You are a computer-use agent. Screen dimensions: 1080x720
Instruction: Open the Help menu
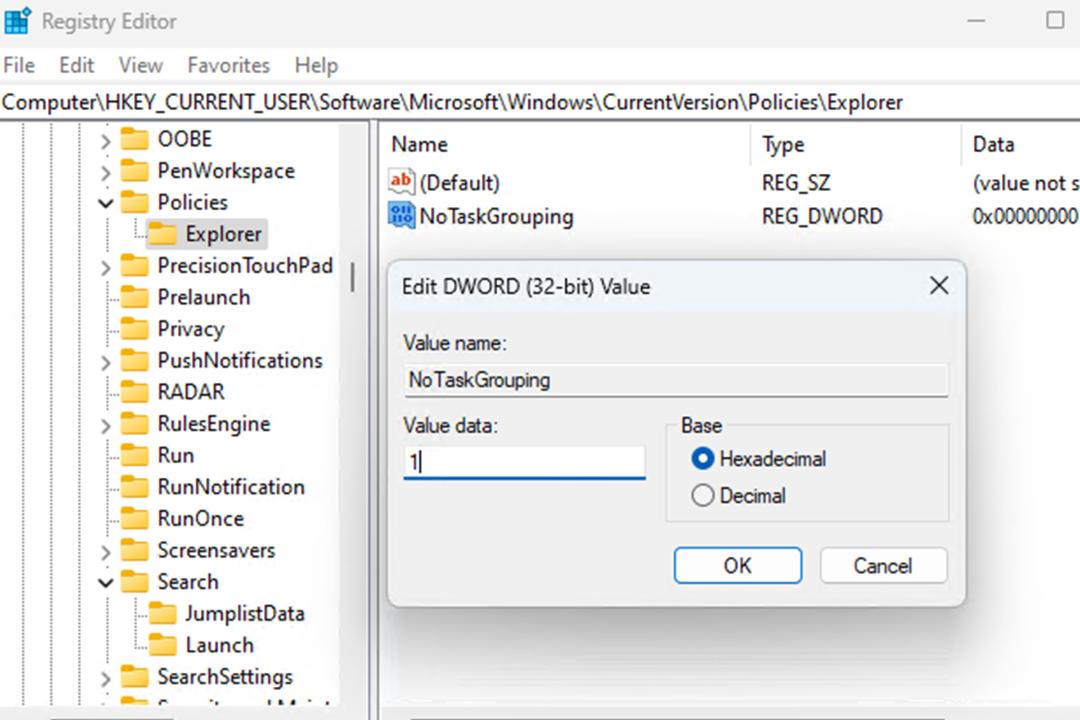click(316, 65)
